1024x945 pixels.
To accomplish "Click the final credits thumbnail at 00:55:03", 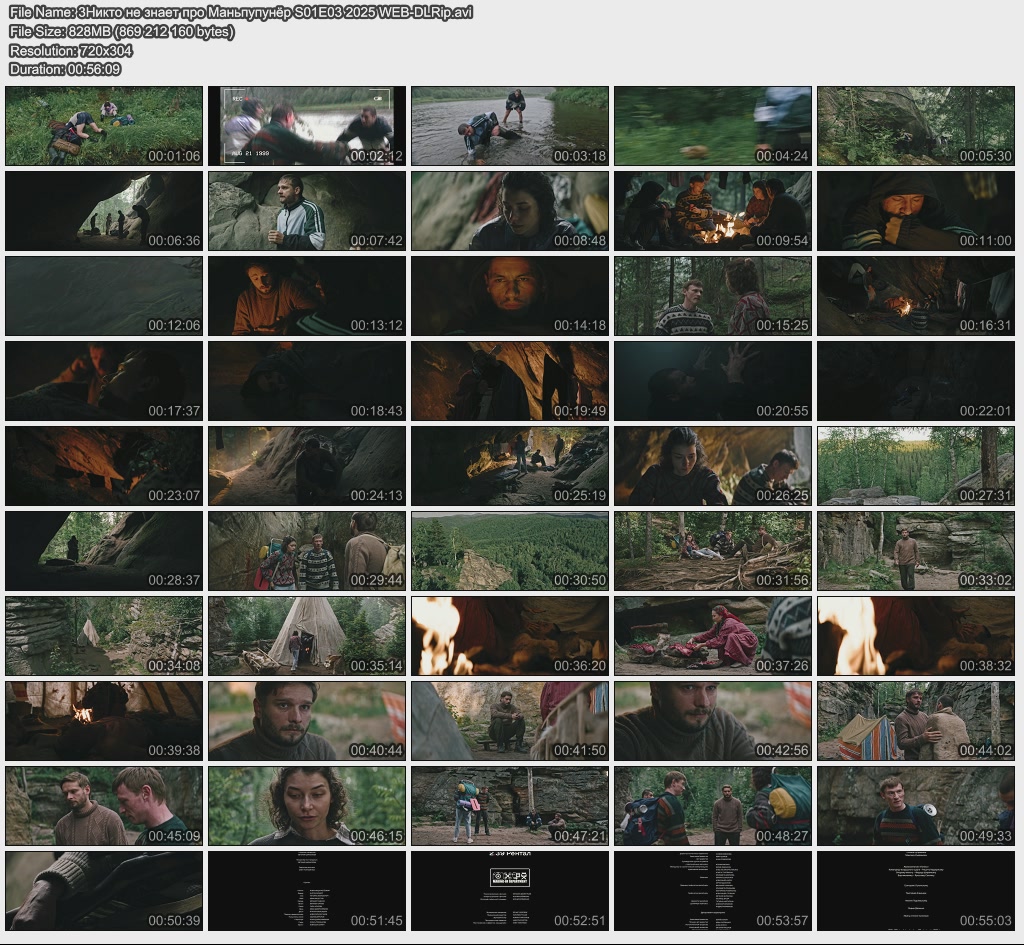I will tap(916, 891).
